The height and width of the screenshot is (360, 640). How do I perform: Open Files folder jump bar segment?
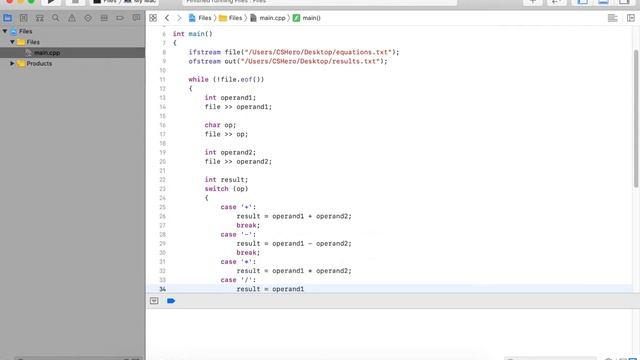click(231, 18)
